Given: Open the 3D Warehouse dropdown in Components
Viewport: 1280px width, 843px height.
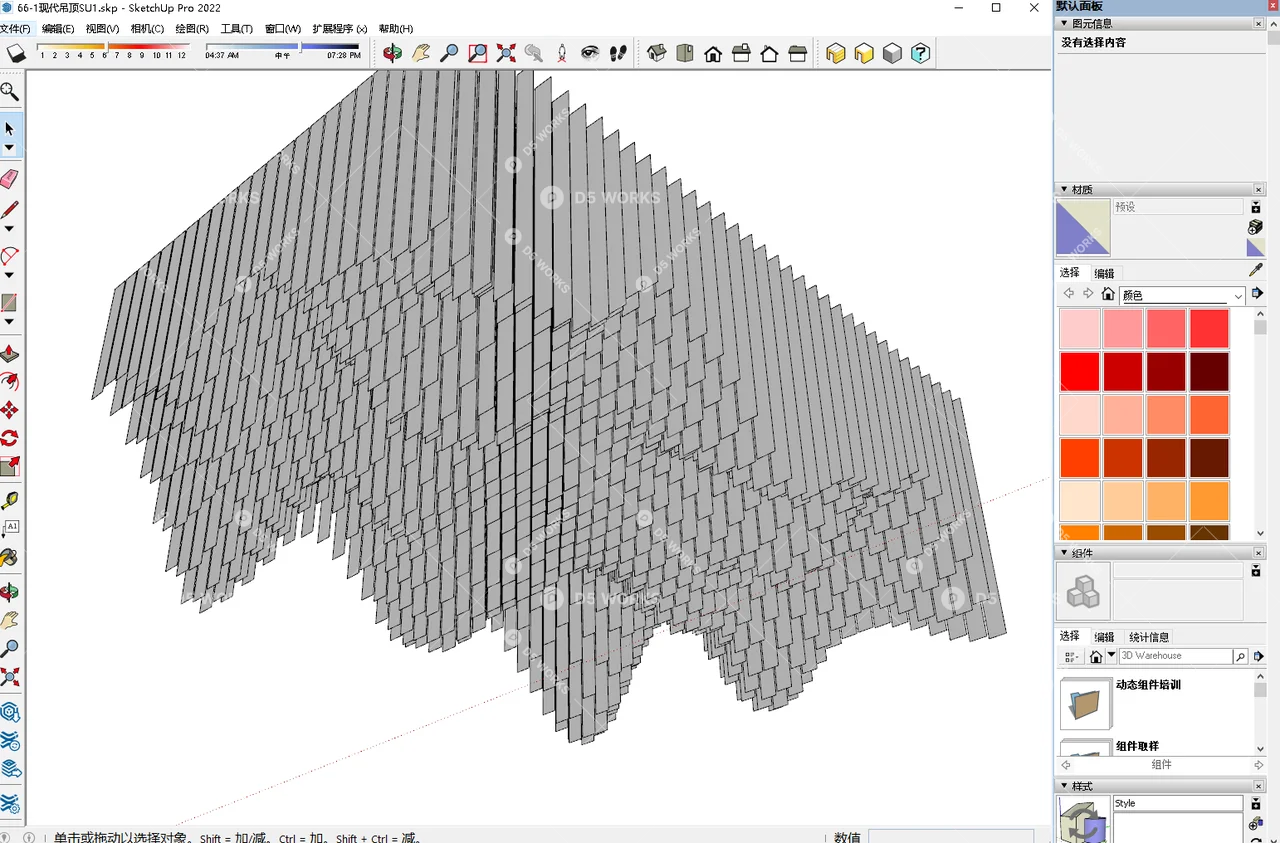Looking at the screenshot, I should (x=1110, y=655).
